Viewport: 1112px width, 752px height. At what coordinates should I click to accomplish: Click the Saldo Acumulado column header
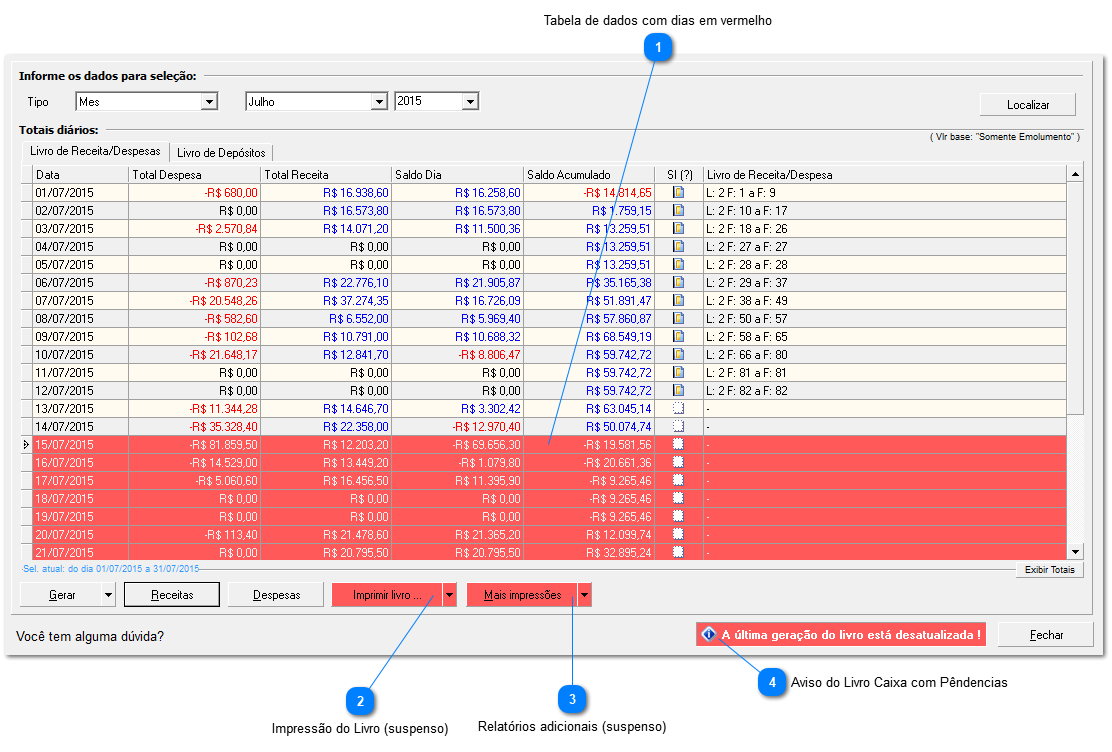point(589,175)
